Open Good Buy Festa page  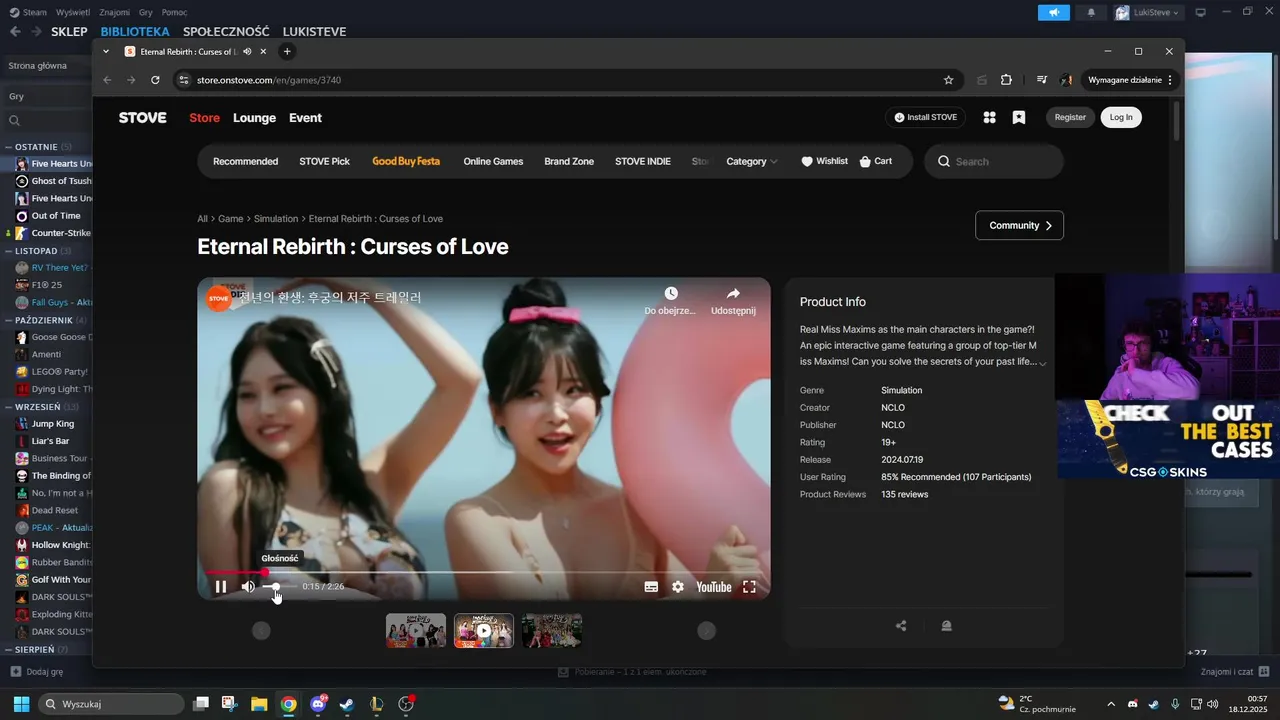[x=406, y=161]
